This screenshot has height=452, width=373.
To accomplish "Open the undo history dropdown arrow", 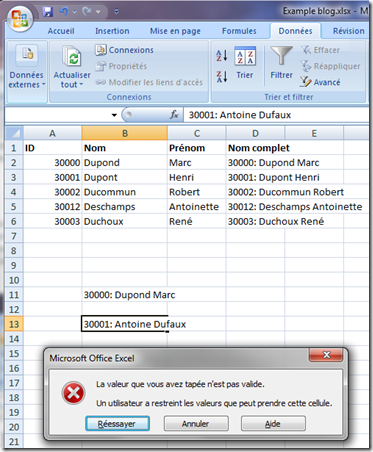I will (74, 12).
